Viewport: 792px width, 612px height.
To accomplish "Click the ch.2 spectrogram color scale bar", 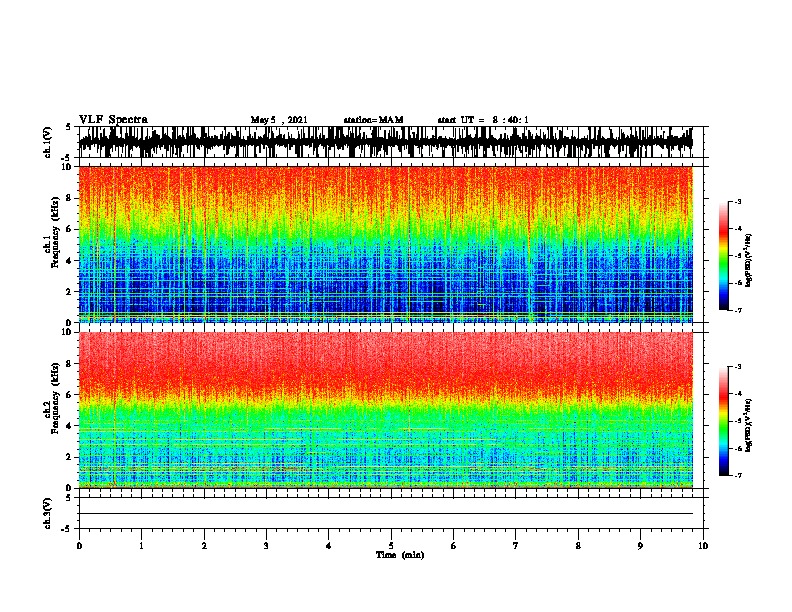I will pyautogui.click(x=723, y=421).
